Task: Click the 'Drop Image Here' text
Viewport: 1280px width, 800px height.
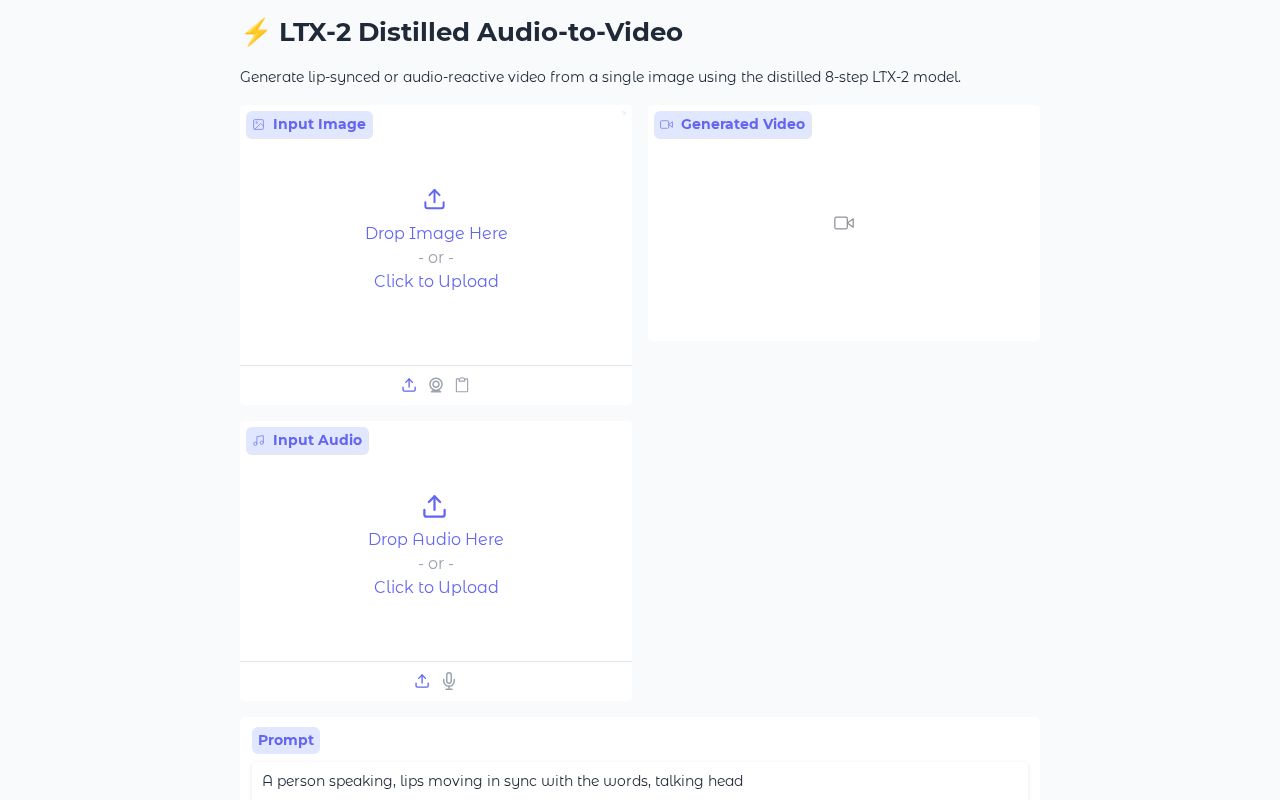Action: [436, 233]
